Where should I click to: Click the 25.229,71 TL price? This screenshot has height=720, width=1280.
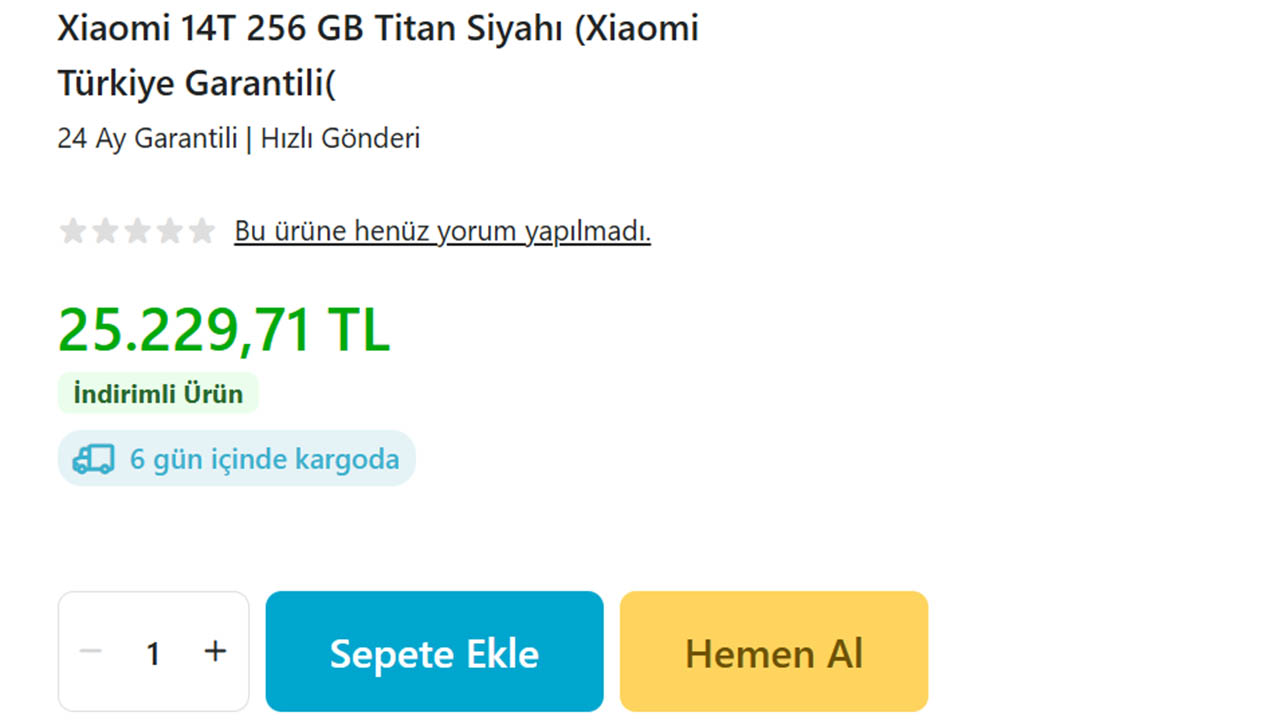pos(224,329)
